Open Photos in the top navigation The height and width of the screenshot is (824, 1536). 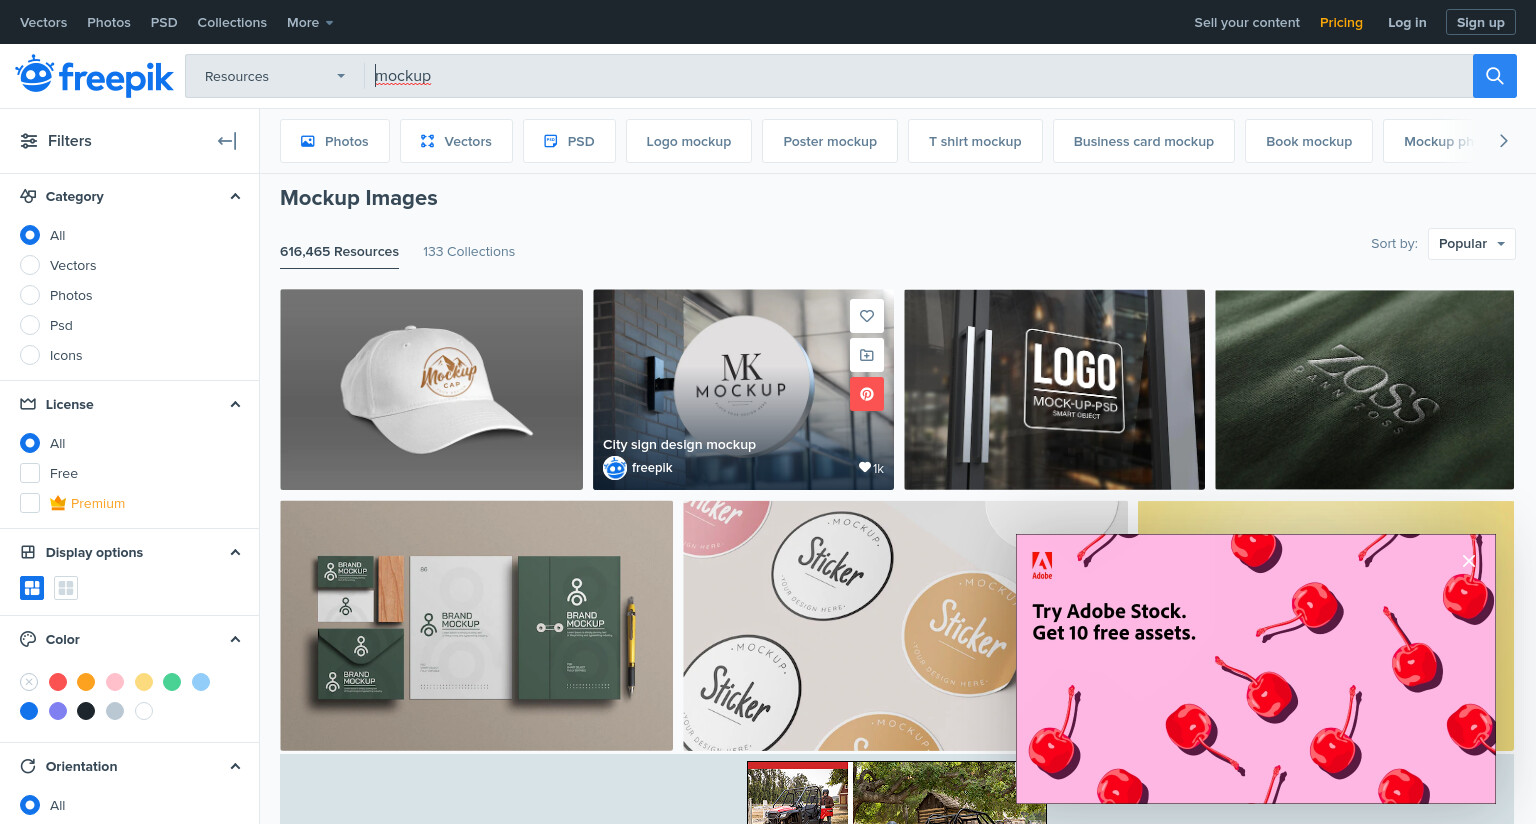pos(109,22)
